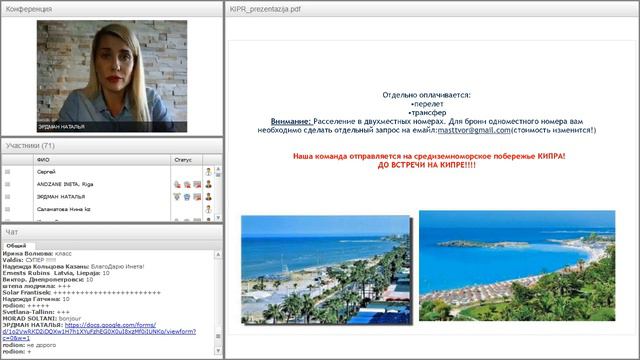Click the chat scrollbar thumb
This screenshot has height=360, width=640.
(218, 336)
